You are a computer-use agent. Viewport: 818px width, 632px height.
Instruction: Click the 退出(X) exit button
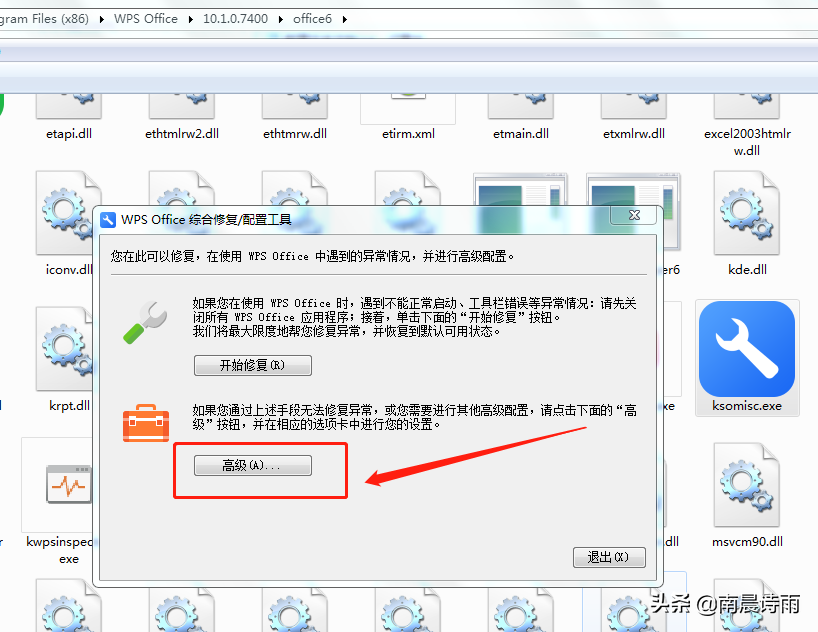(609, 557)
